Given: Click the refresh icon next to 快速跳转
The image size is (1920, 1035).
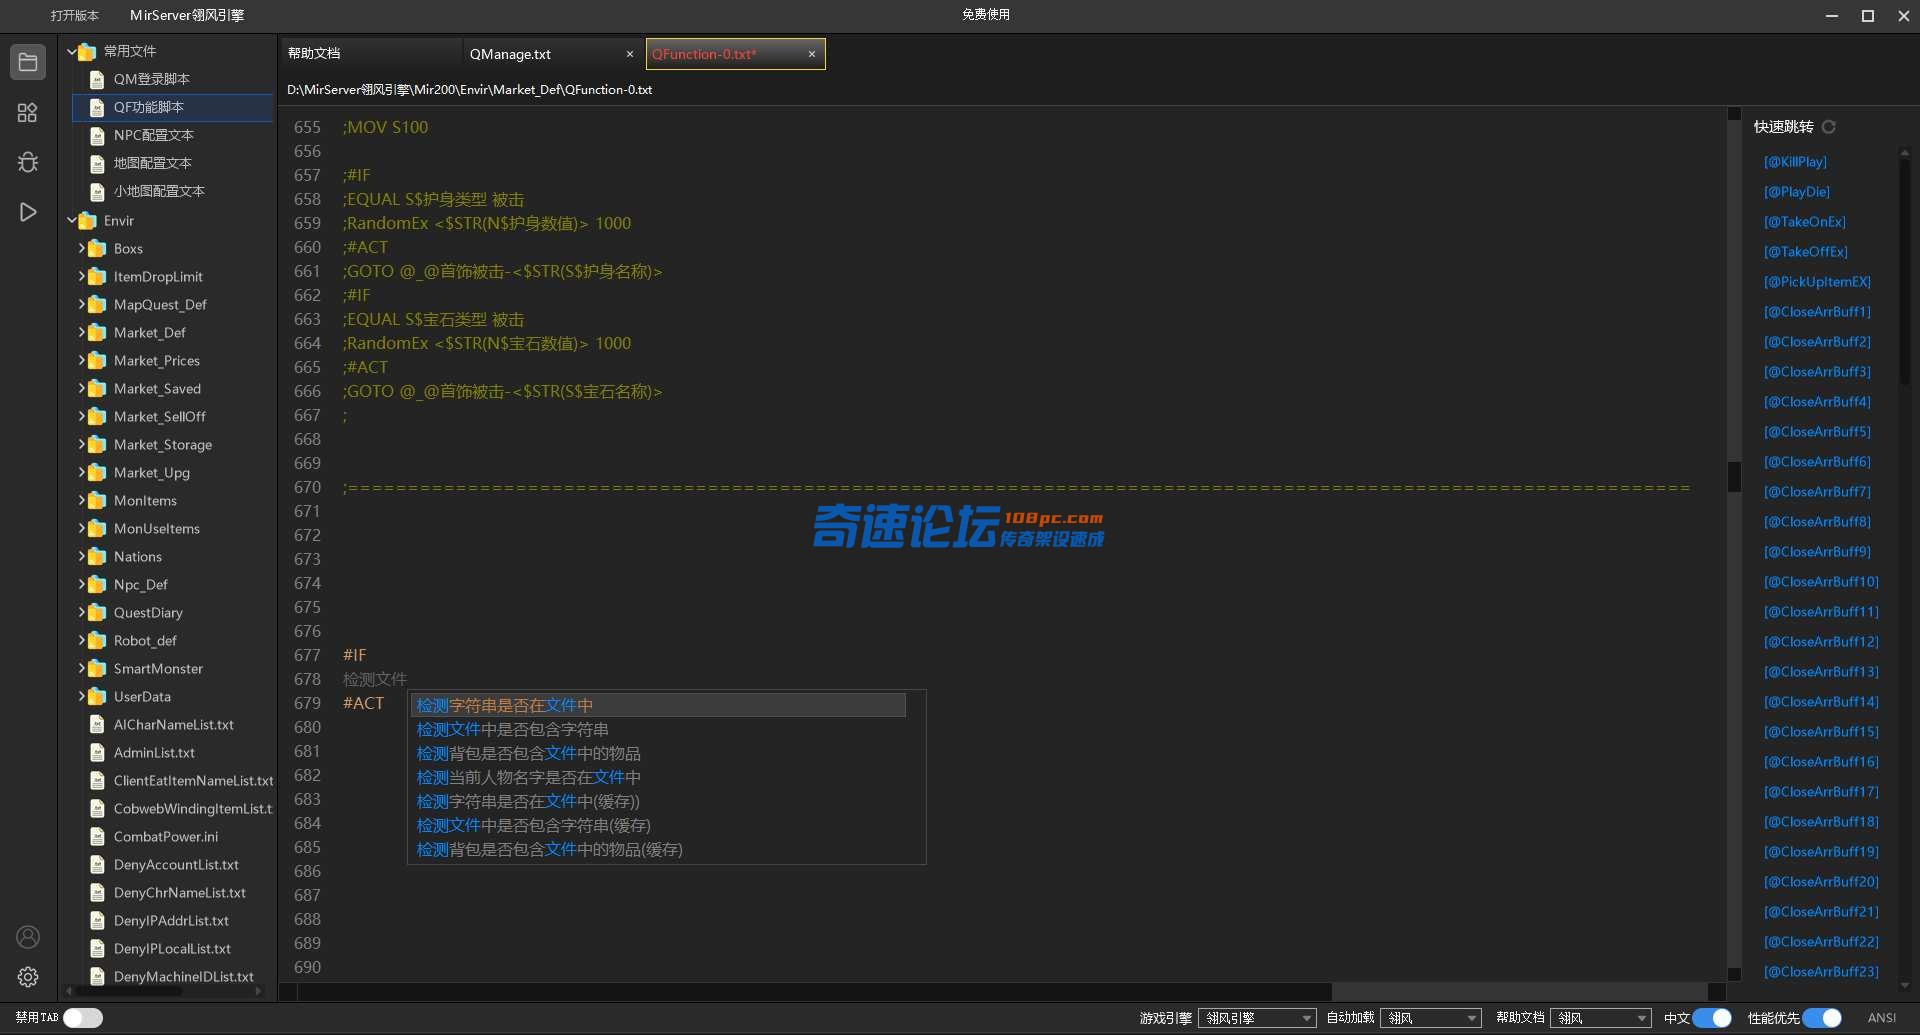Looking at the screenshot, I should tap(1829, 127).
